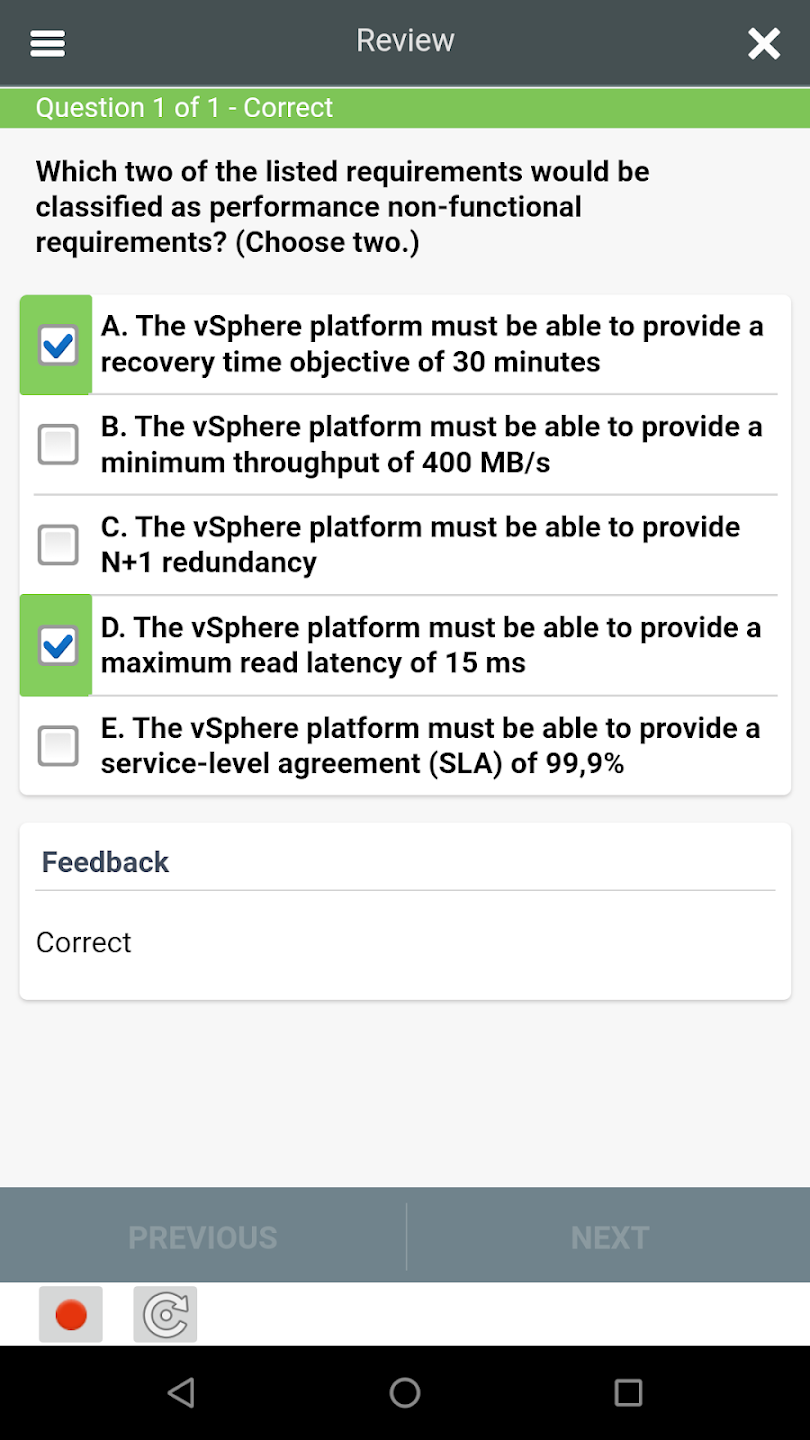Tap the red record button icon
810x1440 pixels.
tap(71, 1314)
